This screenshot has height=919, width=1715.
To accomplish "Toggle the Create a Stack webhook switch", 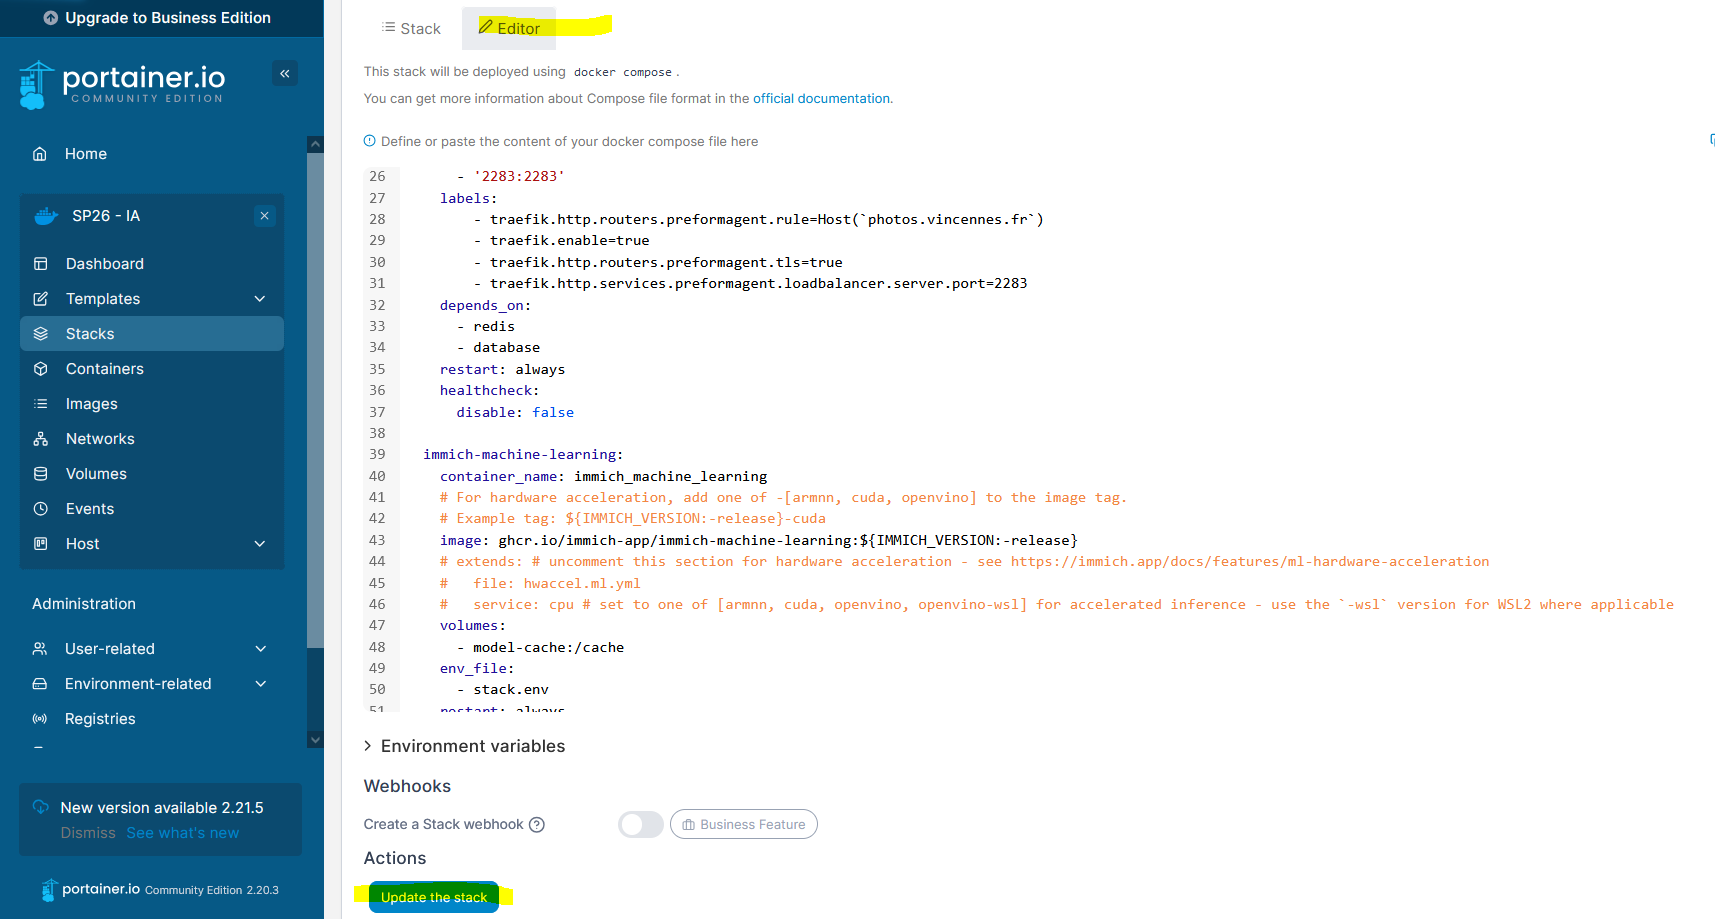I will [641, 825].
